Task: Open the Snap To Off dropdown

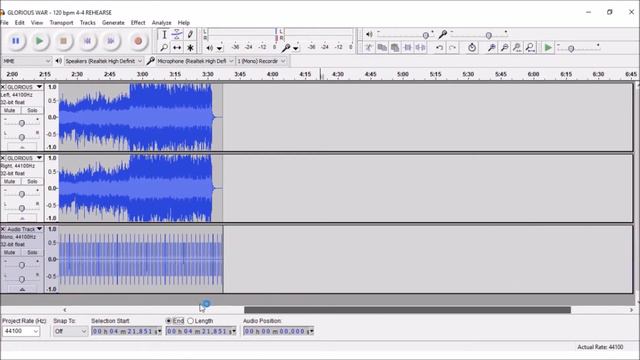Action: (71, 331)
